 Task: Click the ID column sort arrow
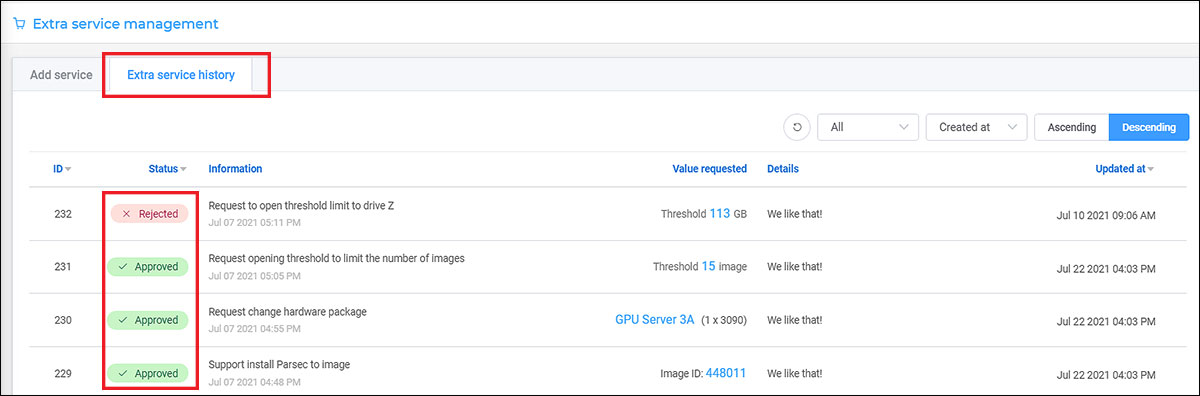click(68, 170)
